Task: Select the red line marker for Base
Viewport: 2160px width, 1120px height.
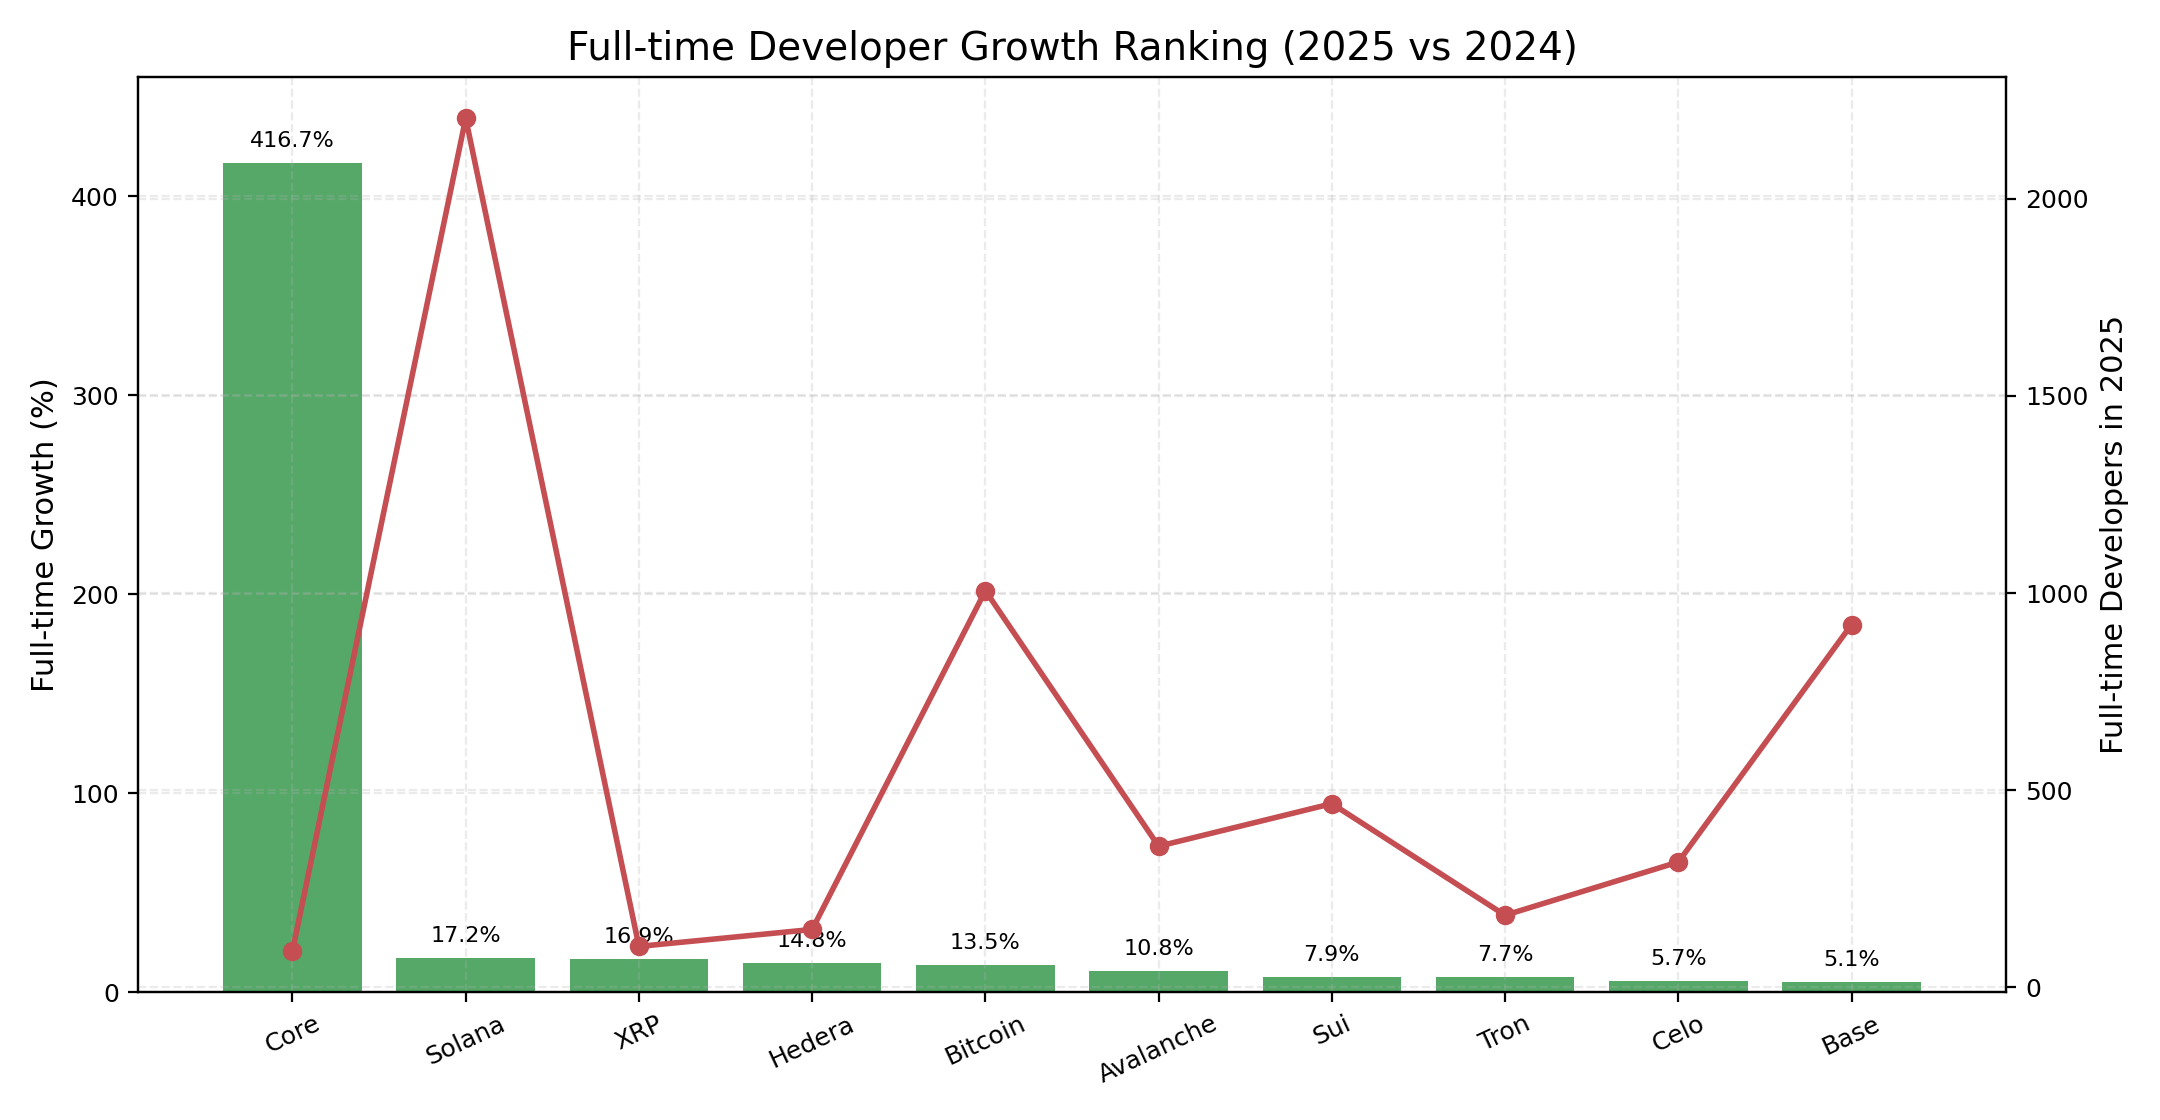Action: coord(1852,626)
